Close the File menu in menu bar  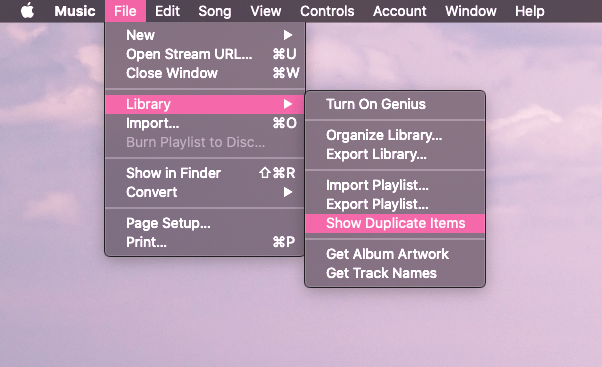[x=125, y=11]
